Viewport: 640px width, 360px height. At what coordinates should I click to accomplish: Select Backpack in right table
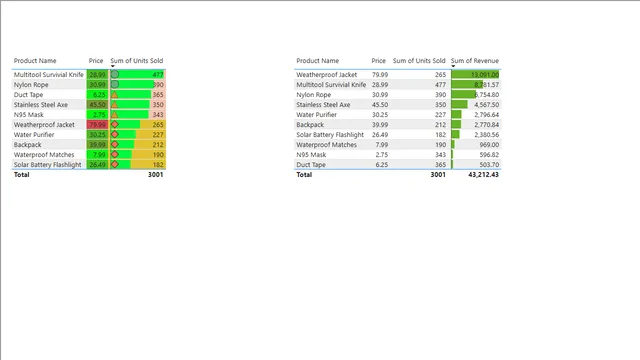tap(310, 124)
